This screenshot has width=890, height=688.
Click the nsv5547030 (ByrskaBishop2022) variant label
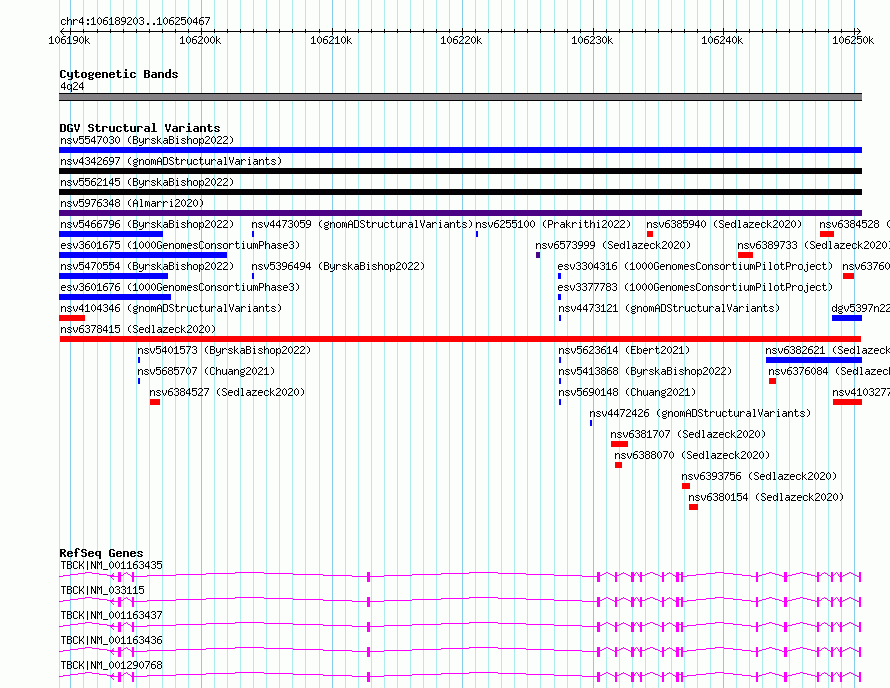pyautogui.click(x=147, y=140)
